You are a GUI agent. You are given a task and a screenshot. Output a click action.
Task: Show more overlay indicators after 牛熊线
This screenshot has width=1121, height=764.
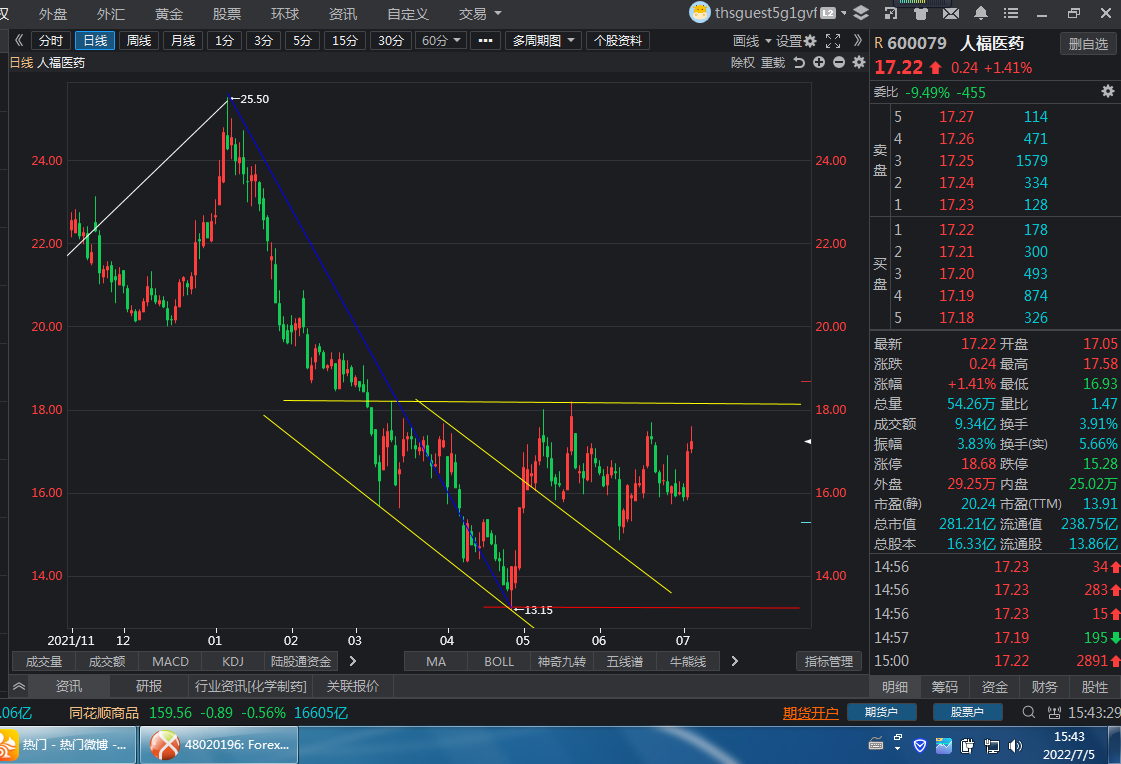734,661
